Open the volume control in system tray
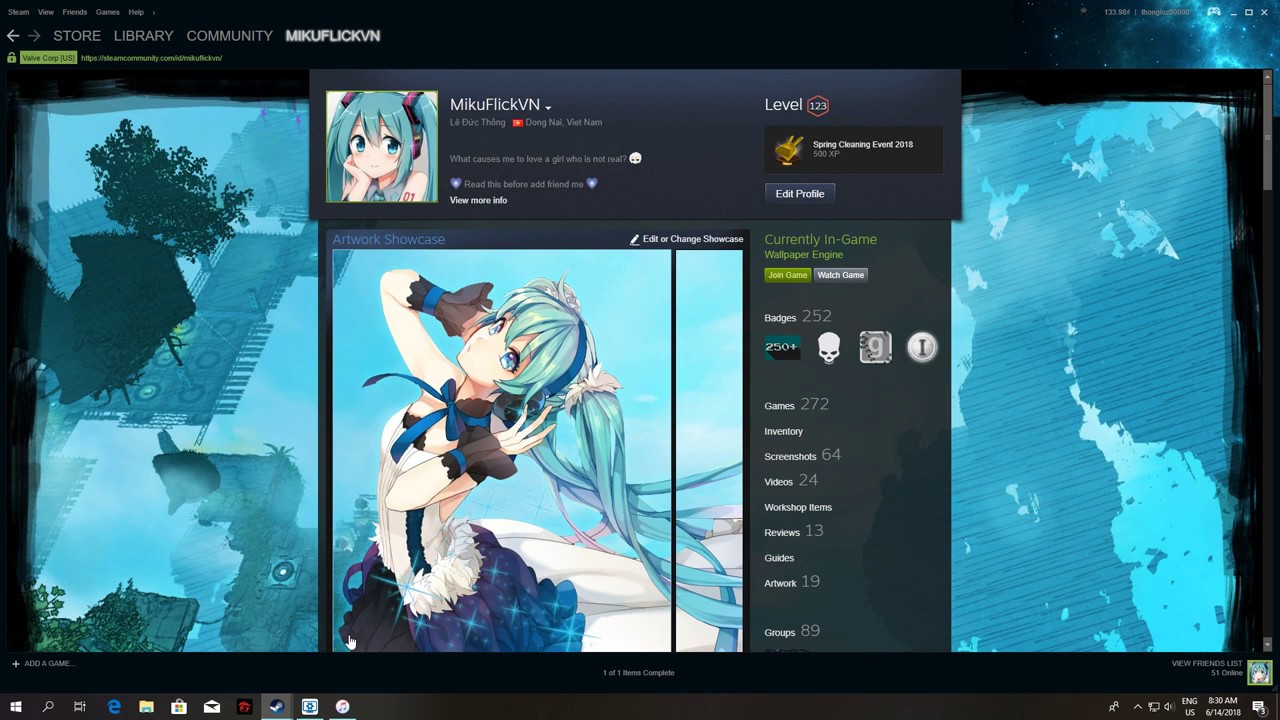Image resolution: width=1280 pixels, height=720 pixels. (x=1168, y=707)
